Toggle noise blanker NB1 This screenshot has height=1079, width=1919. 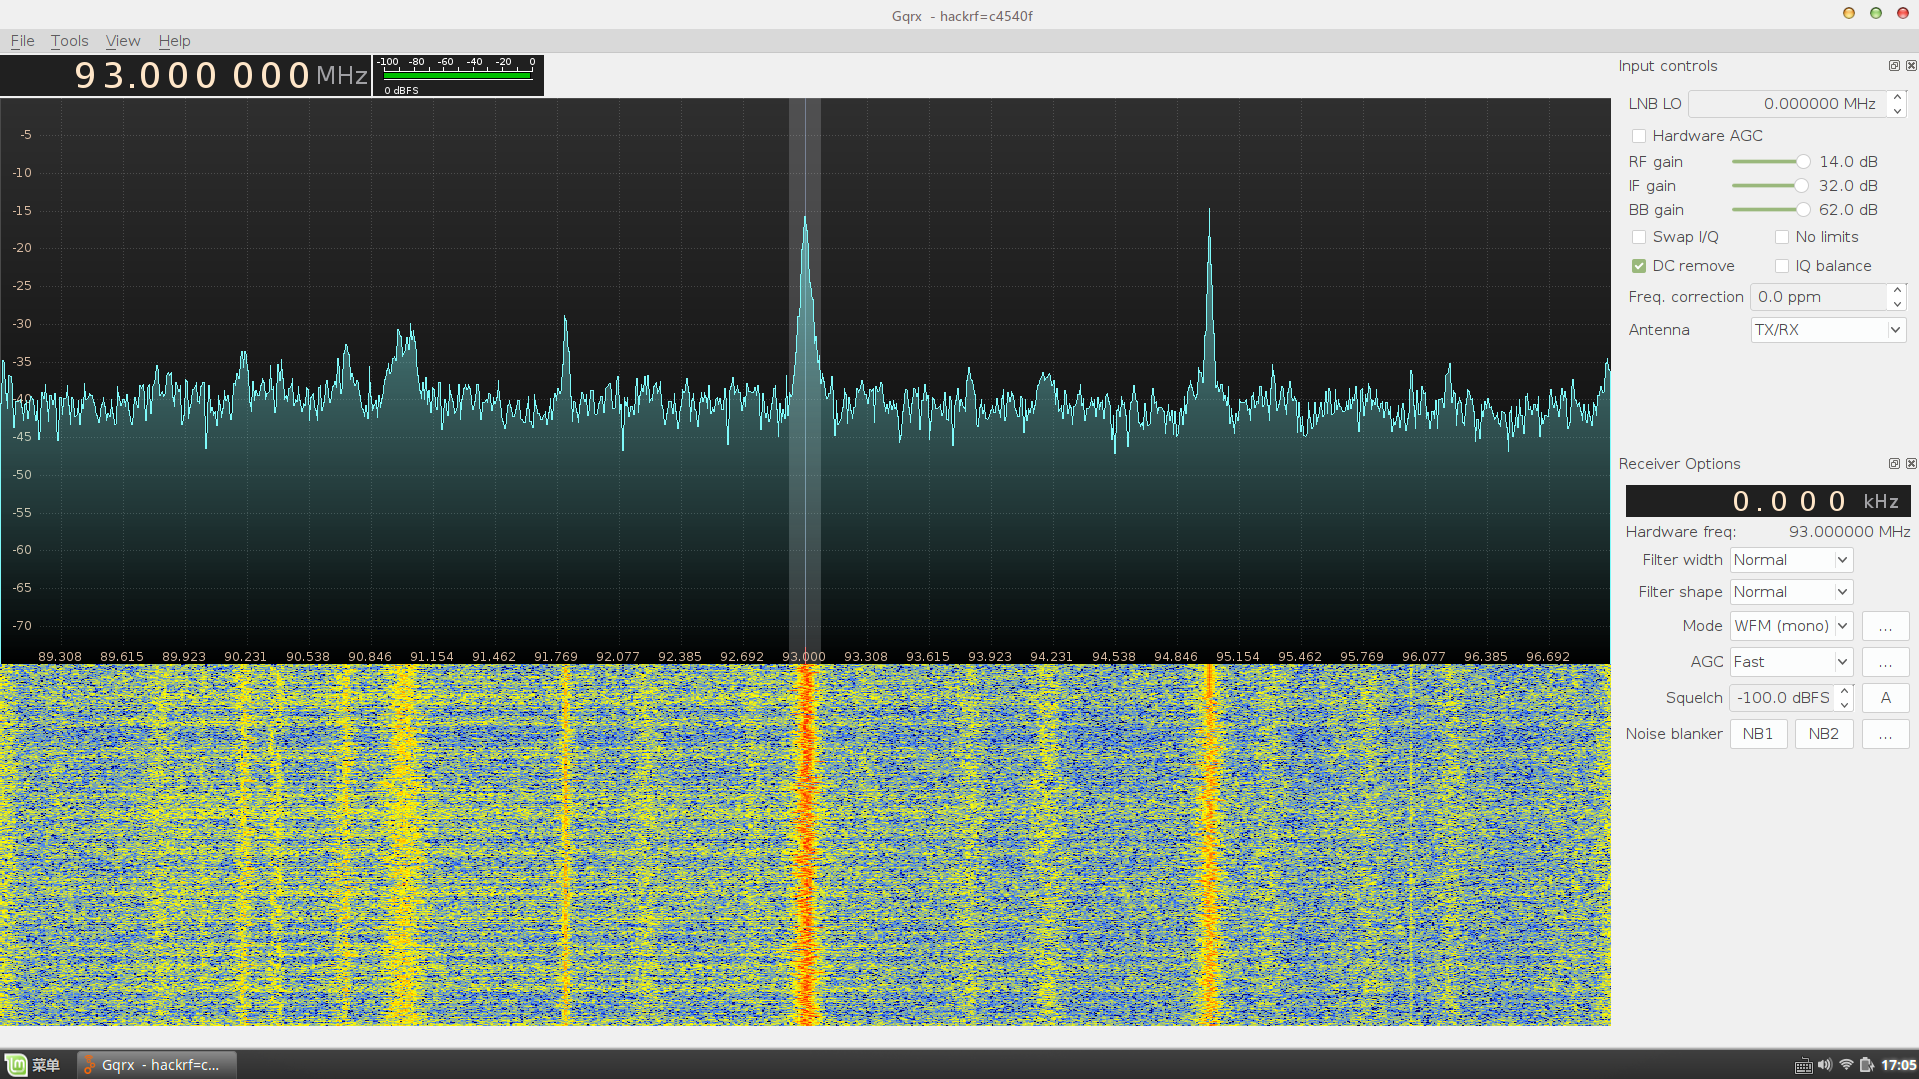pos(1757,734)
